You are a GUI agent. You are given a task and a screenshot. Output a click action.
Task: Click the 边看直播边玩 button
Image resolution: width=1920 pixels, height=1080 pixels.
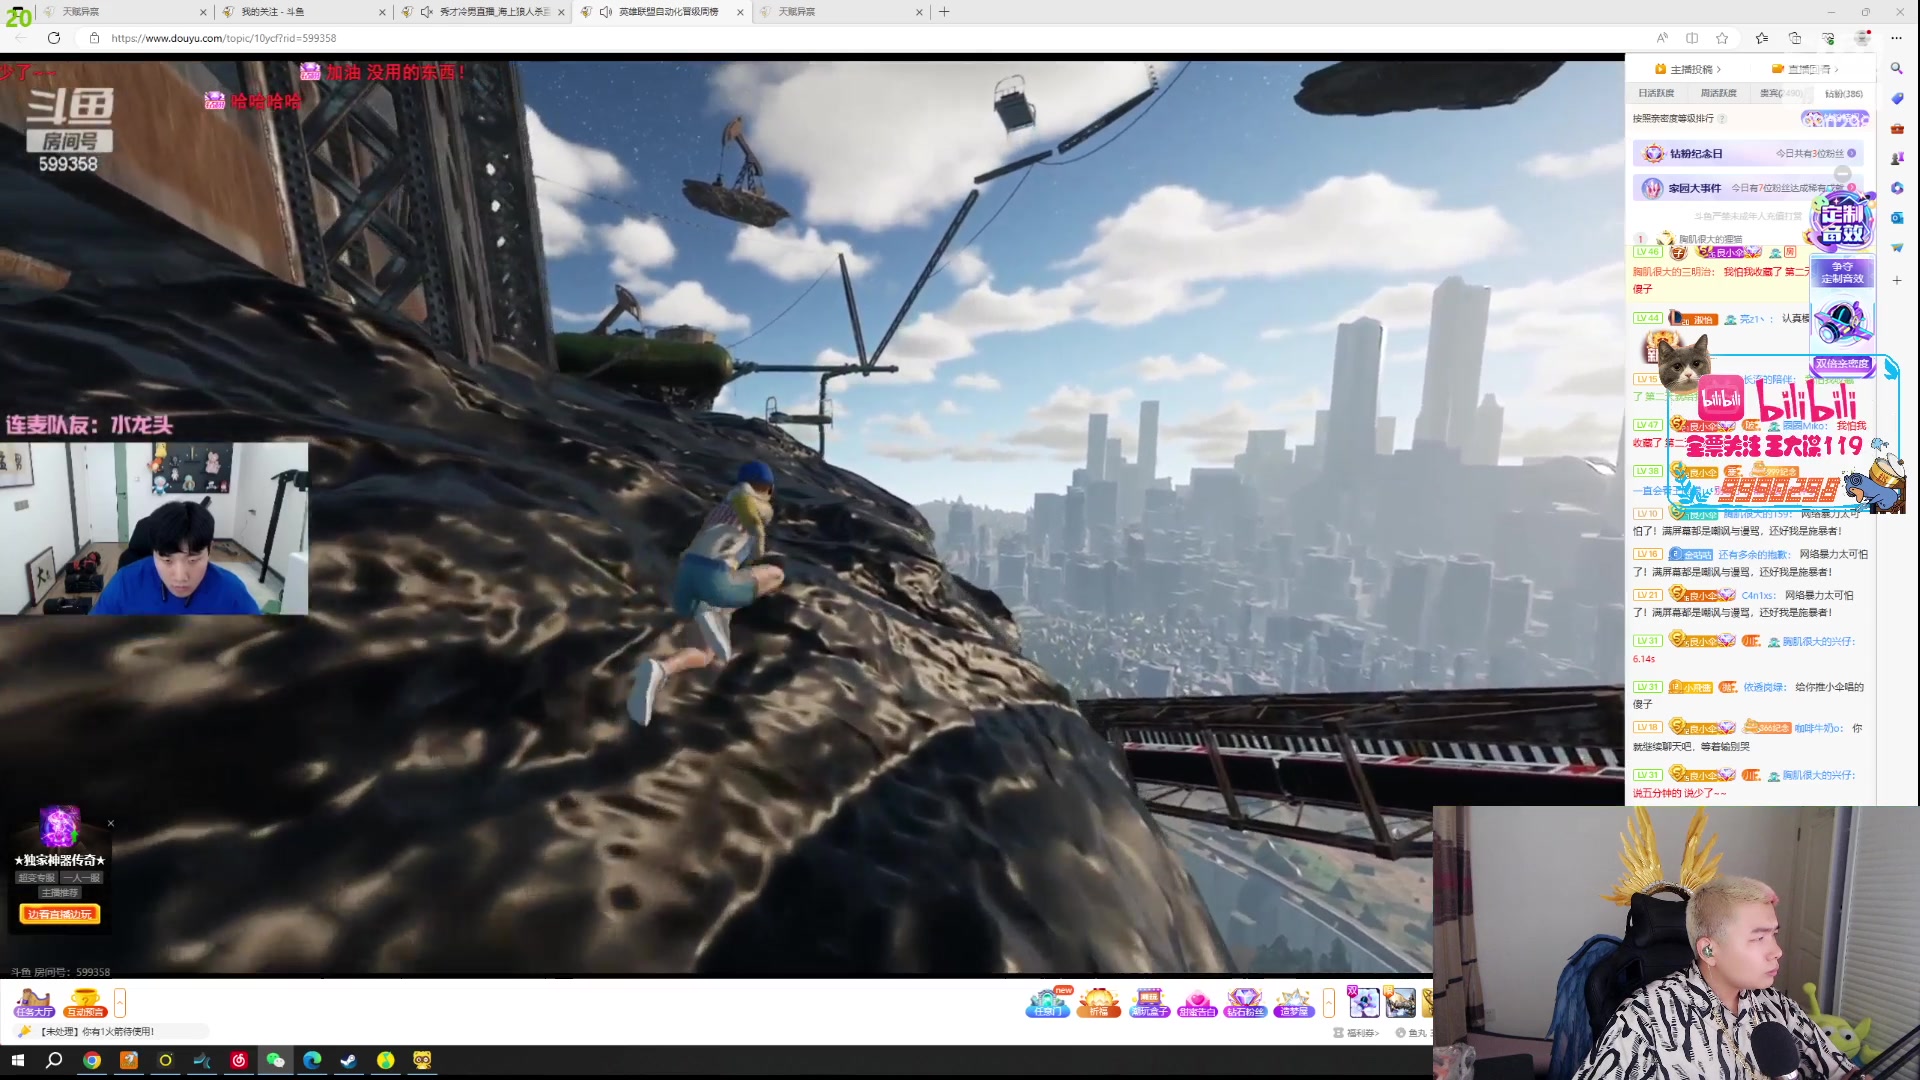(x=60, y=914)
